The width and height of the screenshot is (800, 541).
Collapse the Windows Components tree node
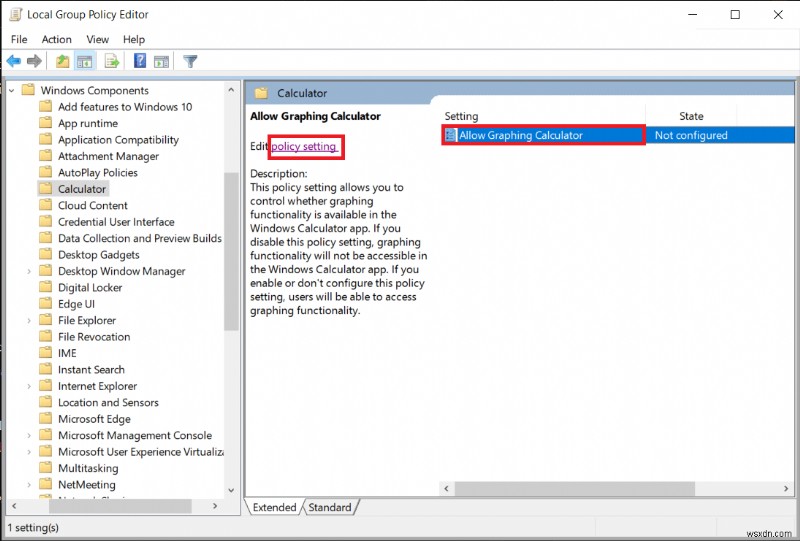pos(11,91)
